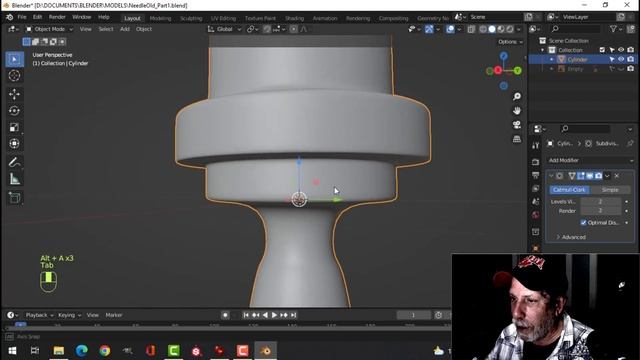Switch to the Shading workspace tab

(294, 18)
